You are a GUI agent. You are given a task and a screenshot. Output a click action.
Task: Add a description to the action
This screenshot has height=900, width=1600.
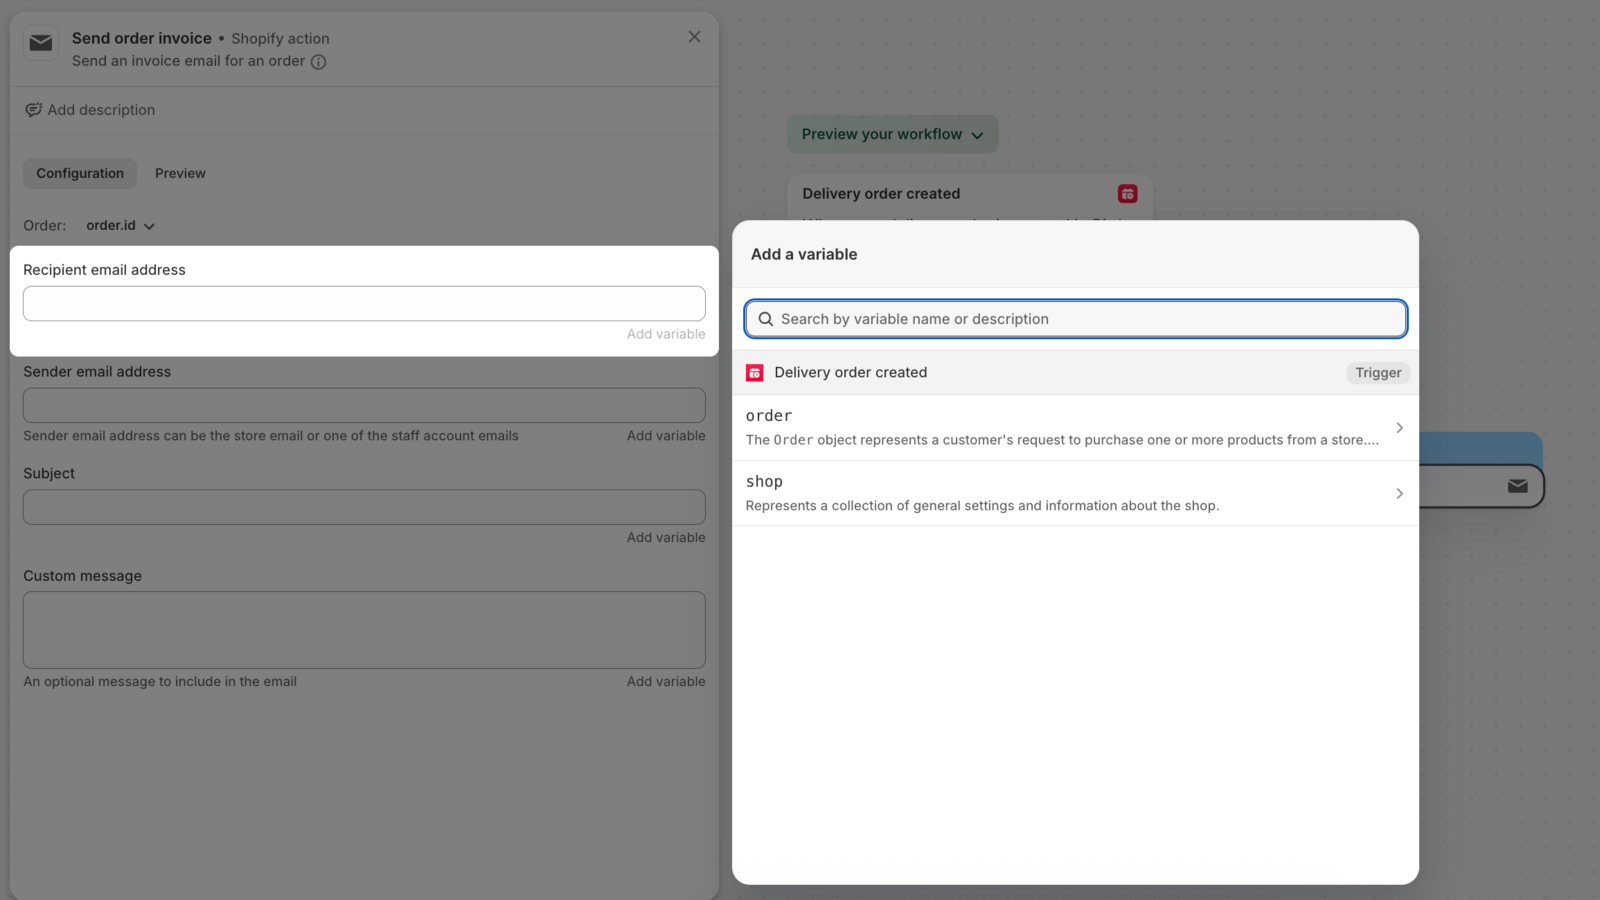[x=101, y=110]
